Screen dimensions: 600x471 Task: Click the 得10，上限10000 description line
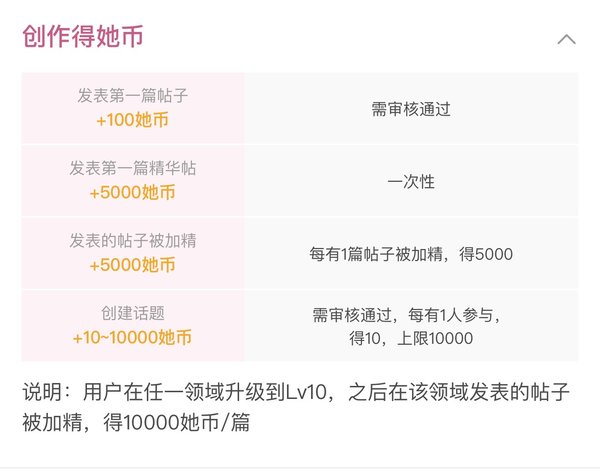[411, 338]
